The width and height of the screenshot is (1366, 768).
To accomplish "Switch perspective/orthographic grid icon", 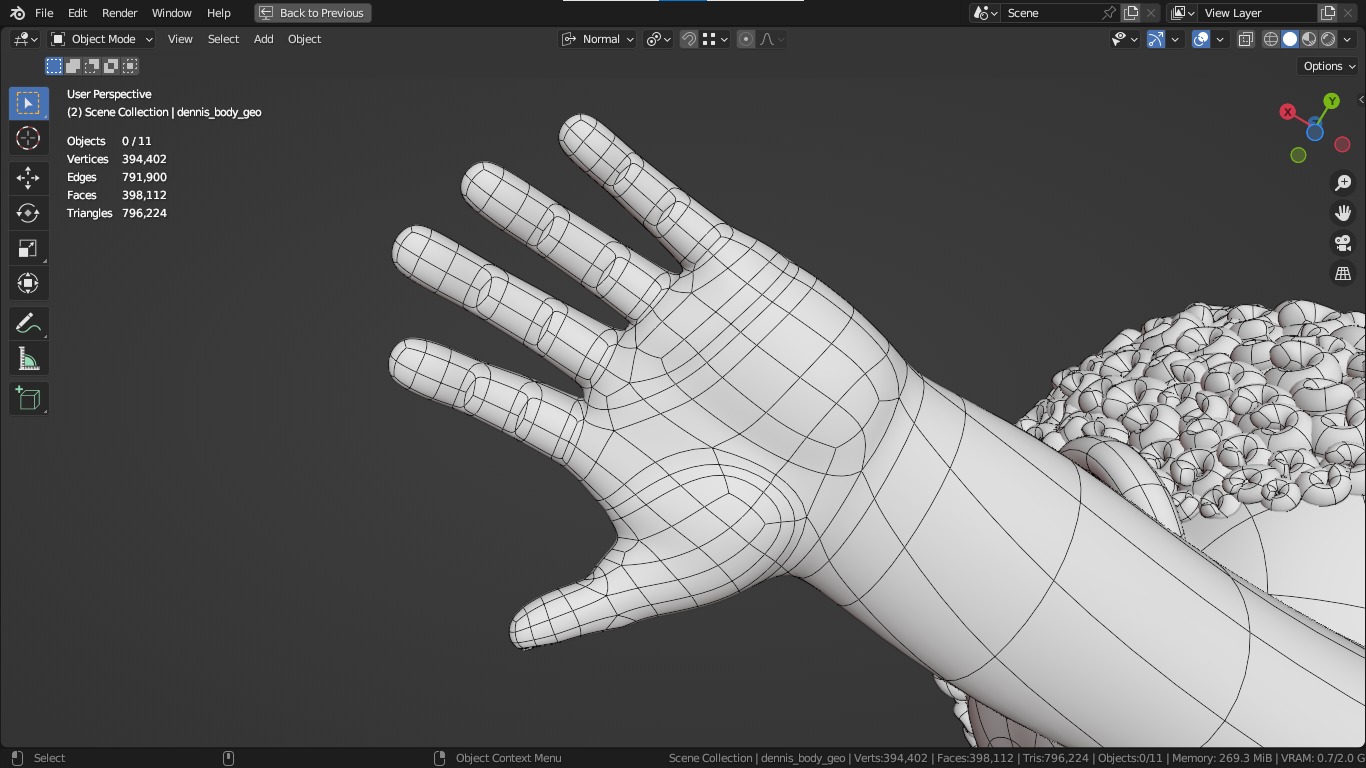I will [1343, 273].
